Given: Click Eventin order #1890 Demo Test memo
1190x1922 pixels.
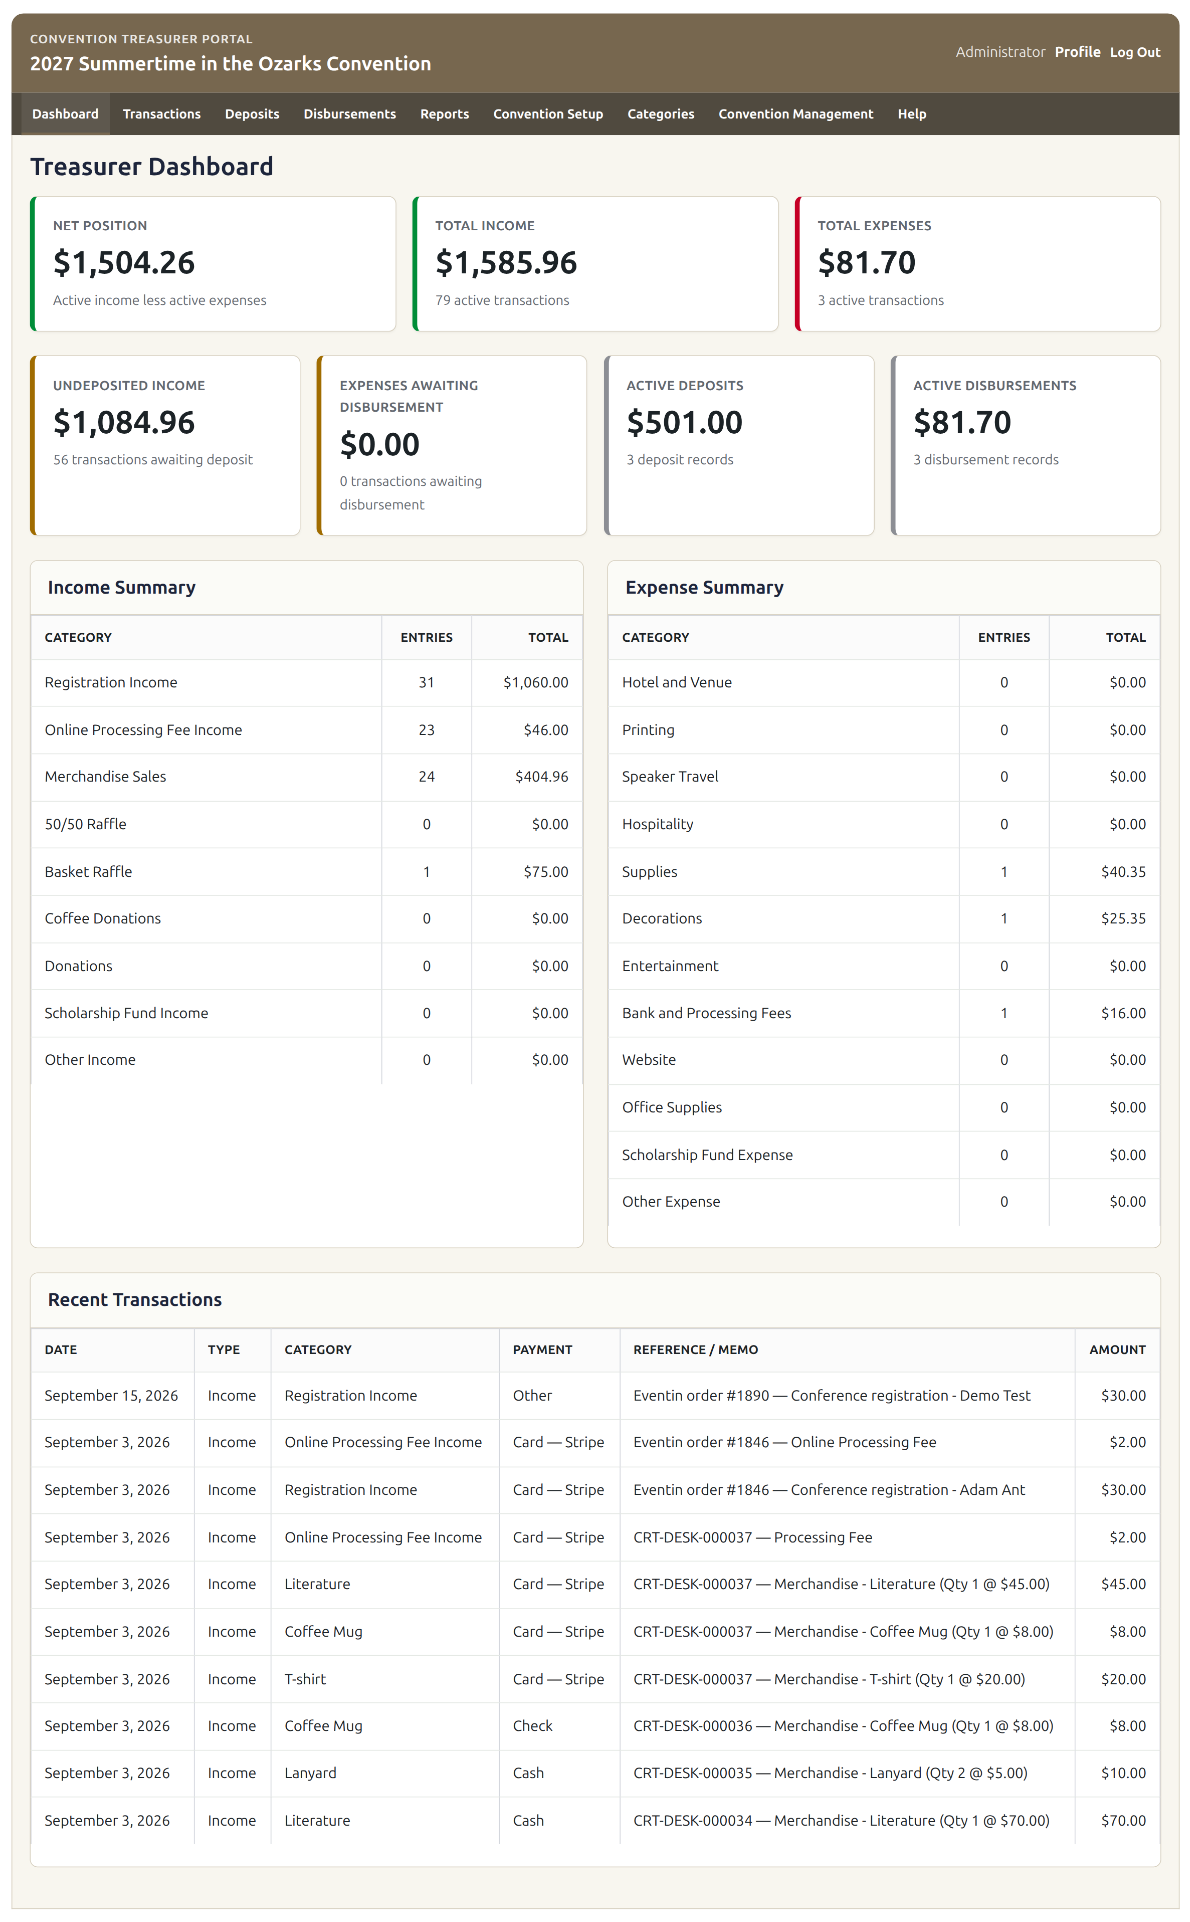Looking at the screenshot, I should point(832,1396).
